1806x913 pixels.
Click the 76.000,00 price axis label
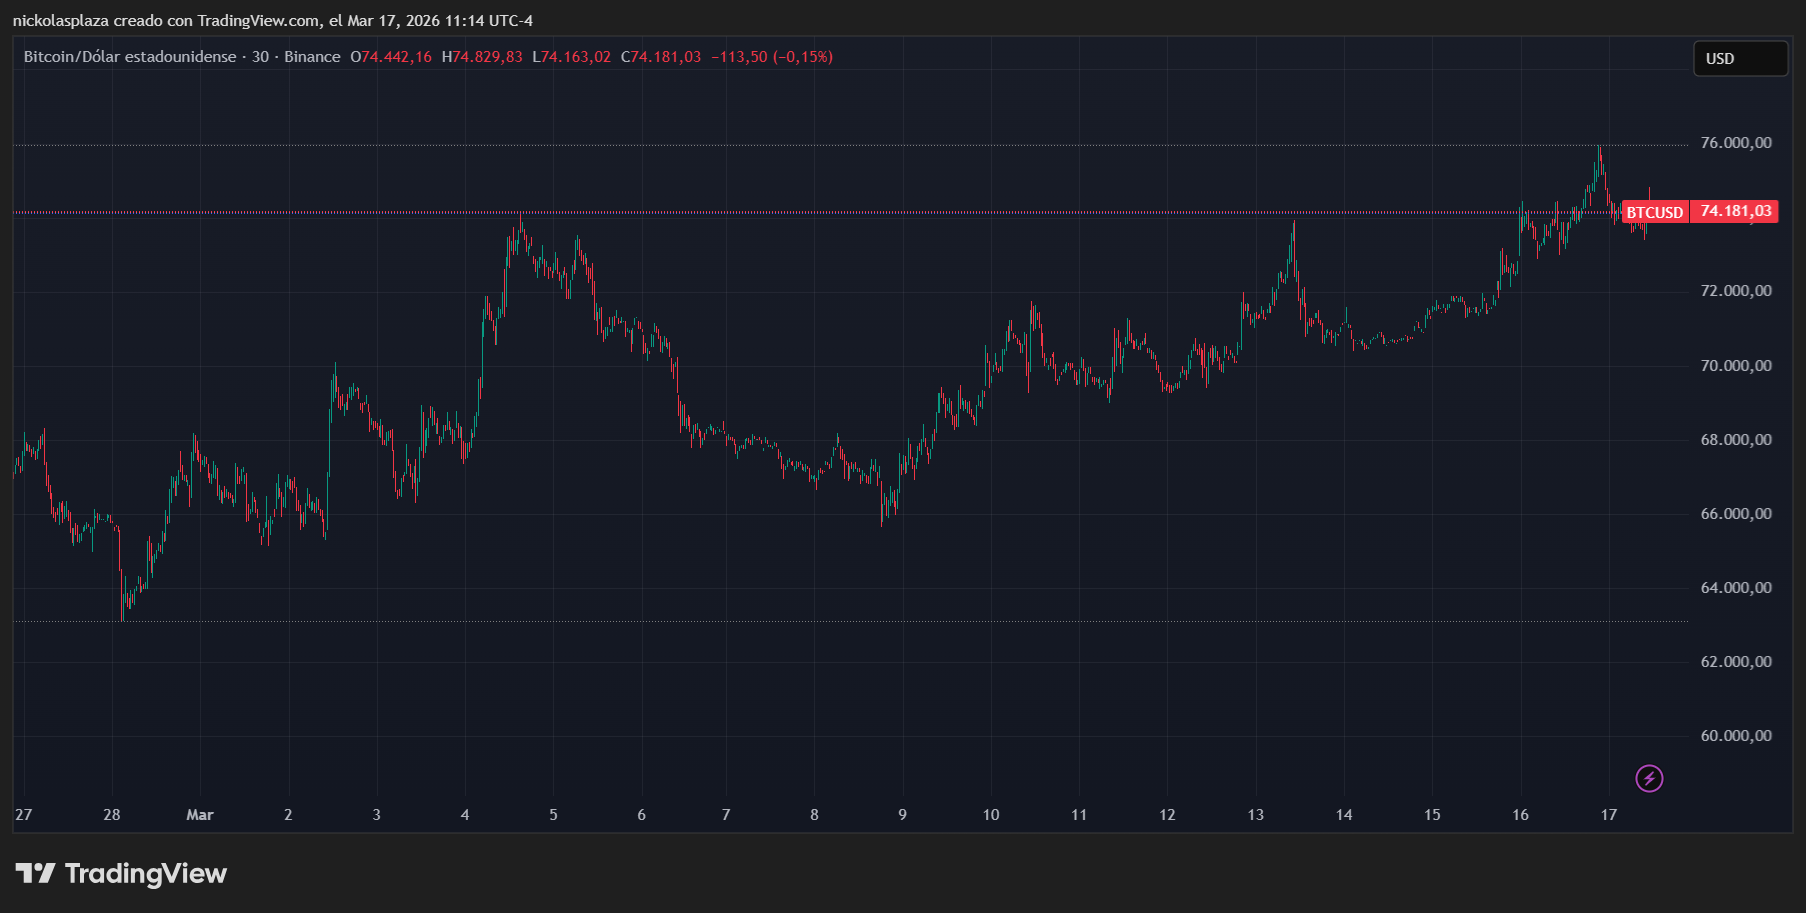[x=1735, y=143]
